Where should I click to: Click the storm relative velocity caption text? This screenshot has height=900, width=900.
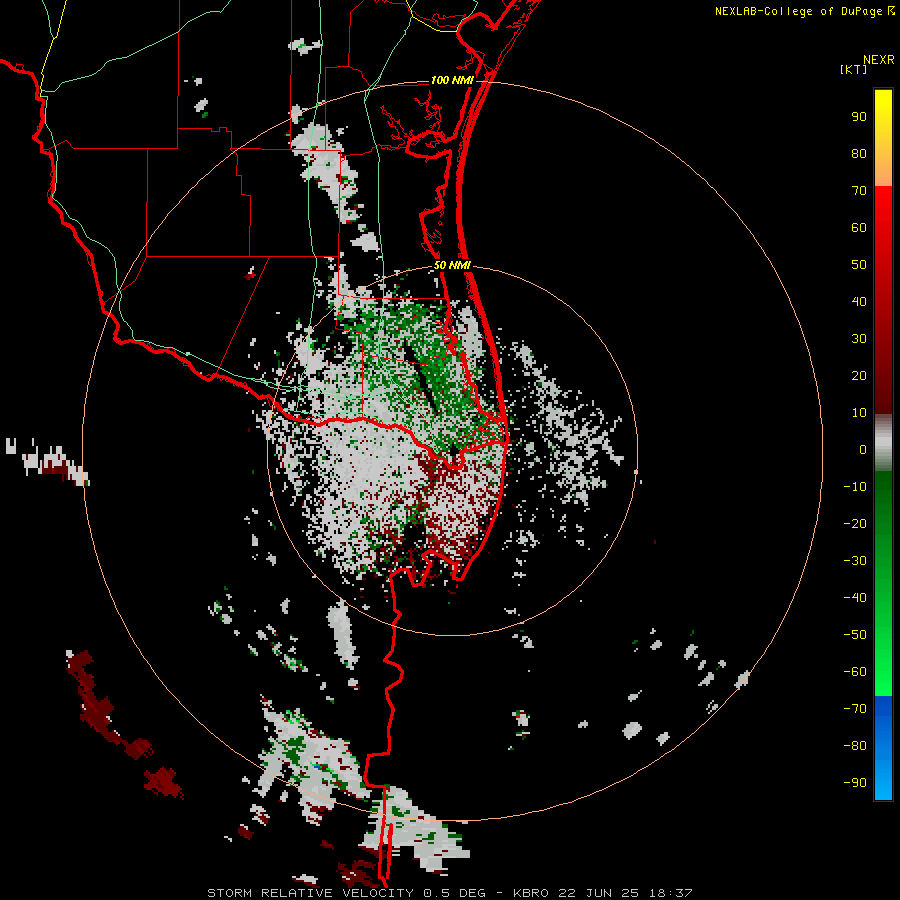[450, 893]
